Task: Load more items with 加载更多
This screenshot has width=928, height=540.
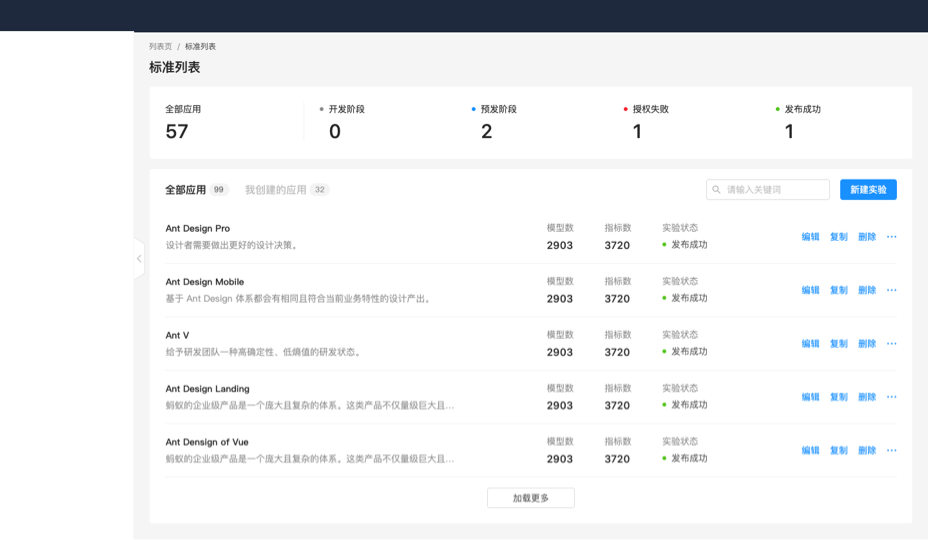Action: tap(531, 498)
